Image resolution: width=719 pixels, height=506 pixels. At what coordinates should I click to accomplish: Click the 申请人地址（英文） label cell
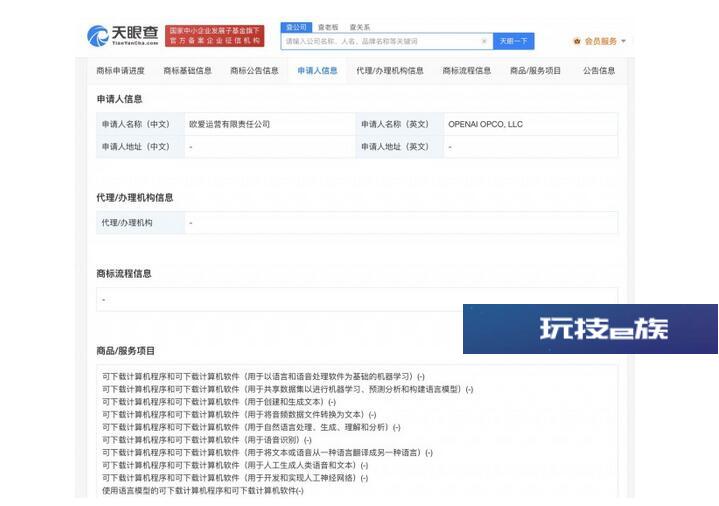399,147
